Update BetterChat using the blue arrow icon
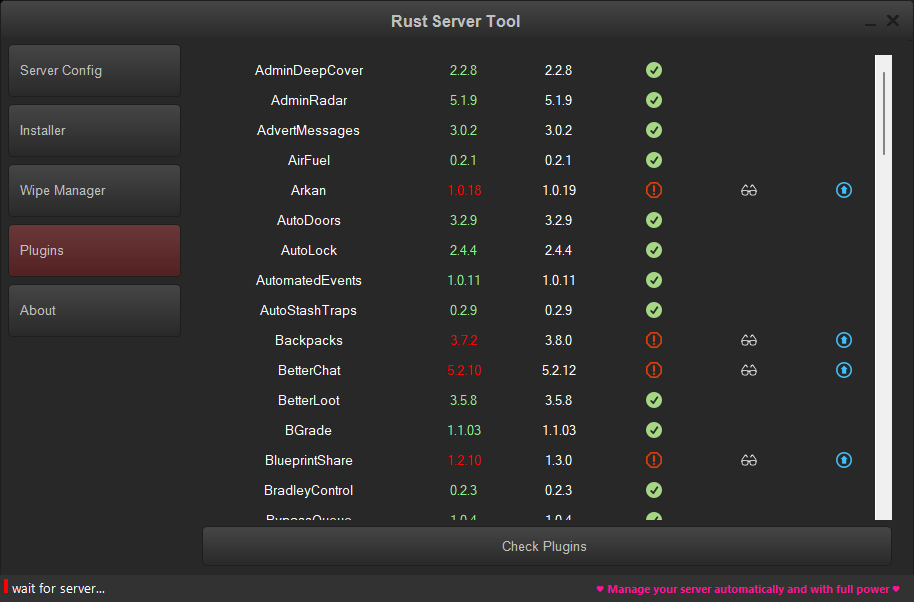The height and width of the screenshot is (602, 914). coord(844,370)
